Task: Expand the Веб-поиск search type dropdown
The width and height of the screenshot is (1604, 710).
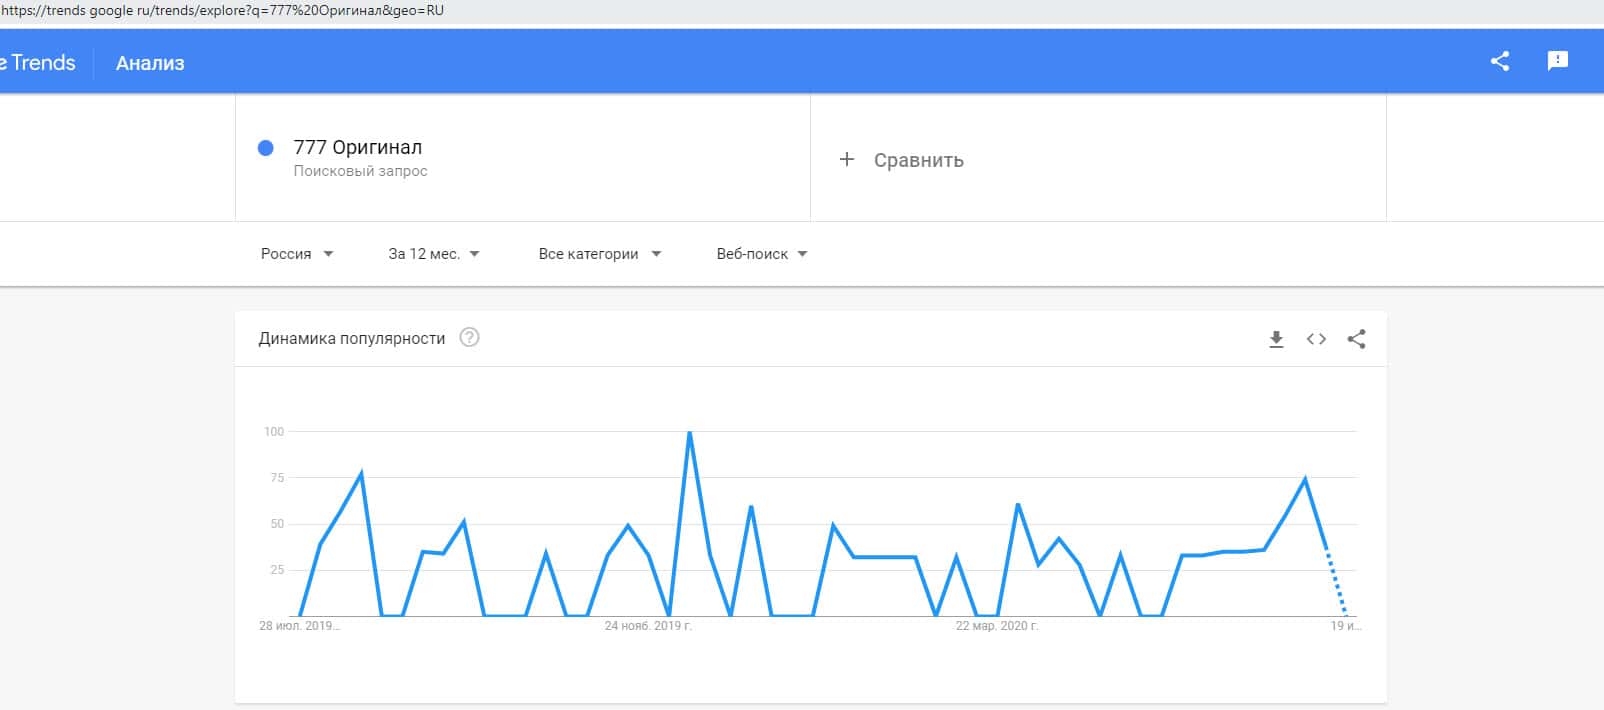Action: click(x=761, y=254)
